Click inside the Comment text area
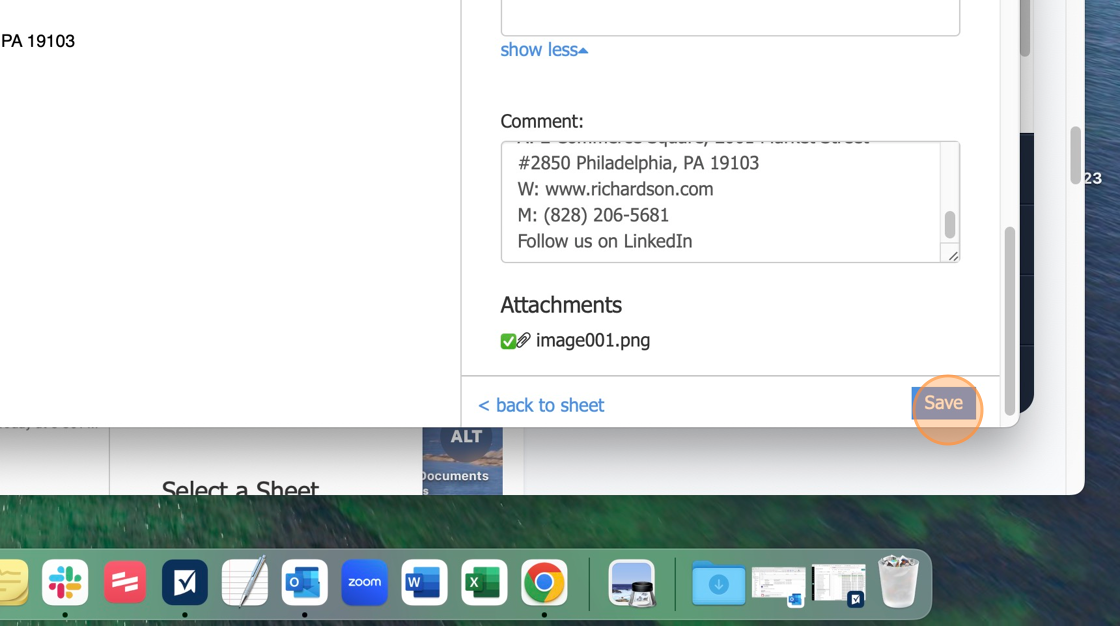The height and width of the screenshot is (626, 1120). [x=720, y=202]
